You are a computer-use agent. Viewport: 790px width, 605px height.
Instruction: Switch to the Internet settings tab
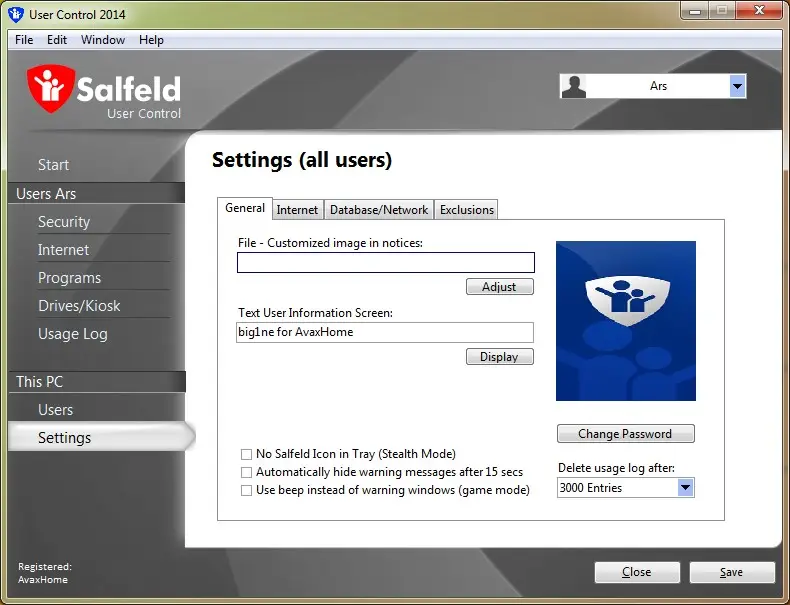[x=297, y=210]
